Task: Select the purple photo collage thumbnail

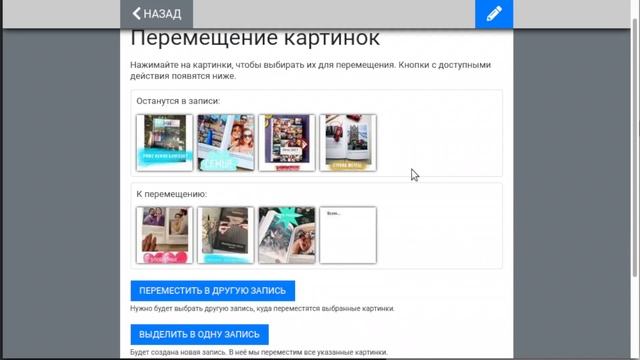Action: coord(287,142)
